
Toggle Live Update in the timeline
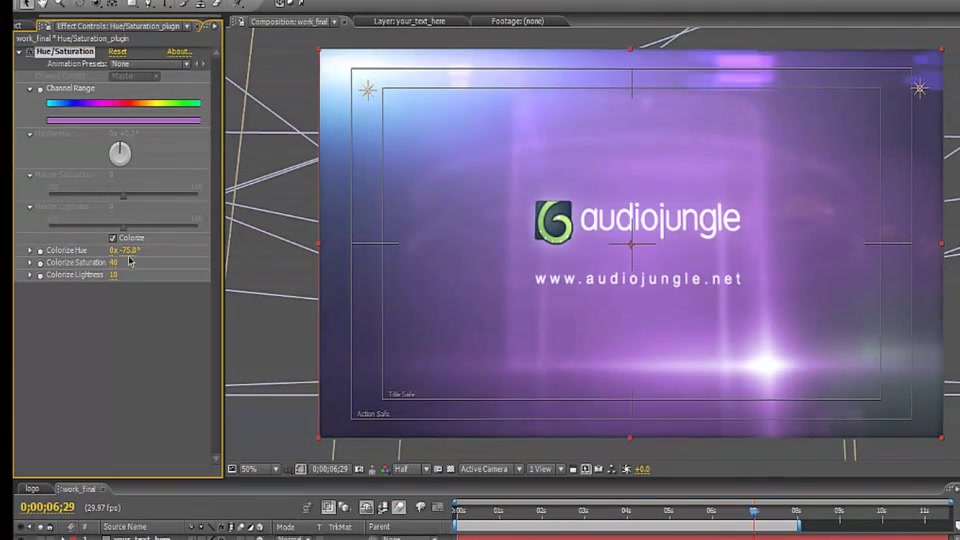tap(328, 507)
